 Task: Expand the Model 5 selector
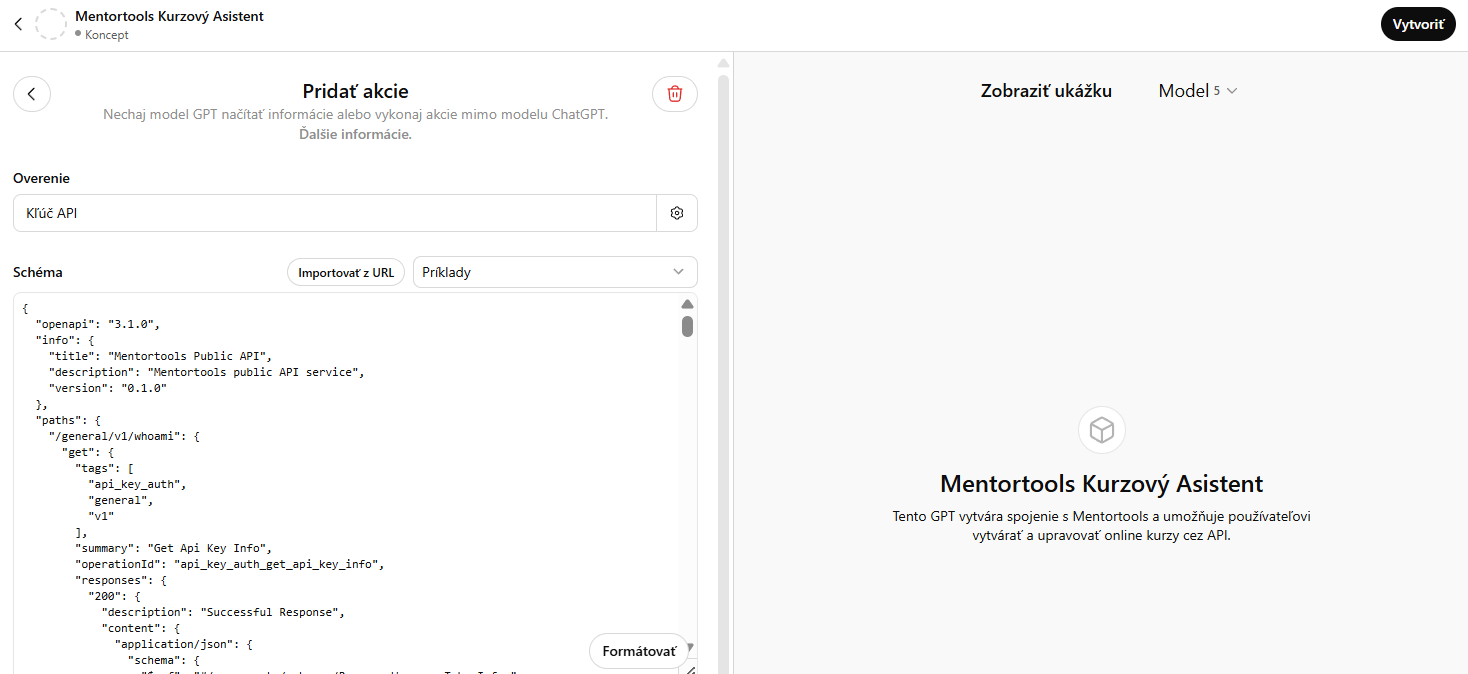pyautogui.click(x=1198, y=91)
